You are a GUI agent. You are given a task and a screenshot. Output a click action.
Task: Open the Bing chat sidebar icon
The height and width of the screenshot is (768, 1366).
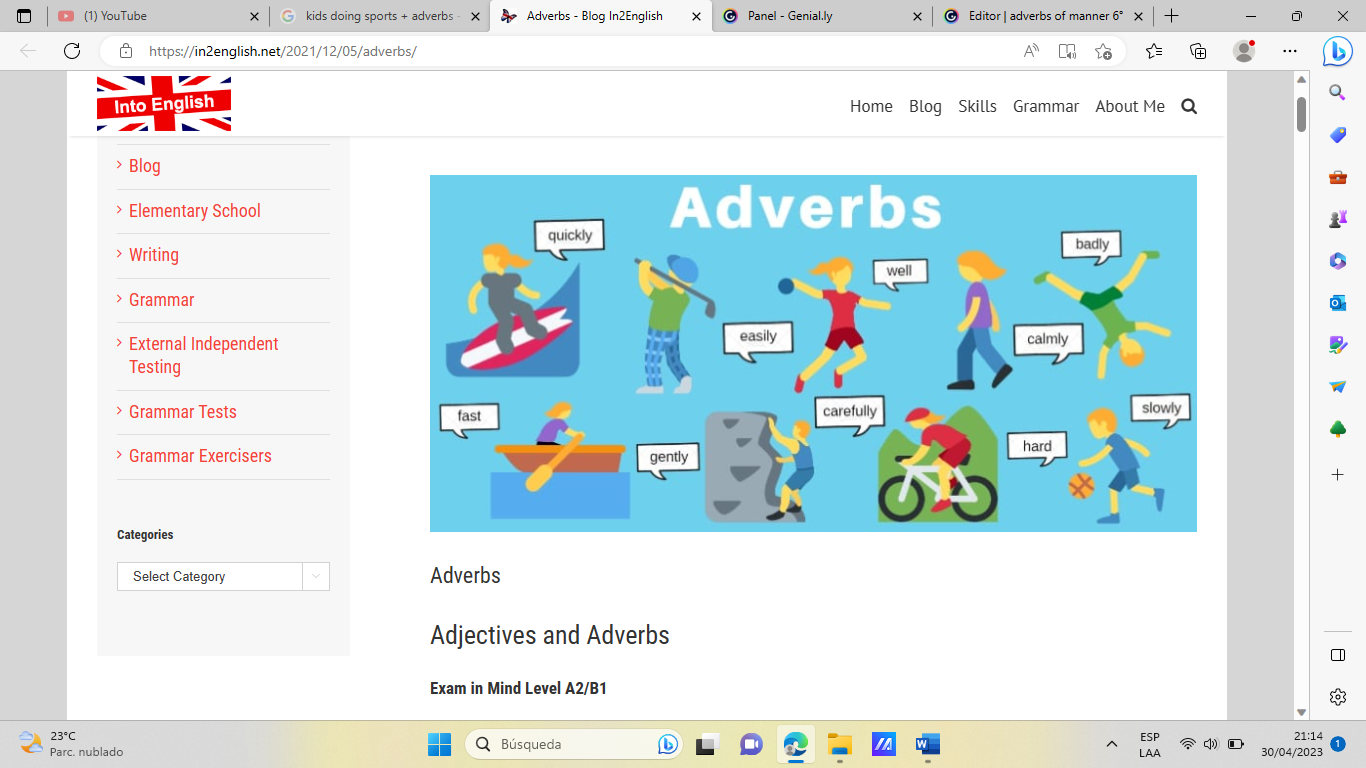(1337, 51)
